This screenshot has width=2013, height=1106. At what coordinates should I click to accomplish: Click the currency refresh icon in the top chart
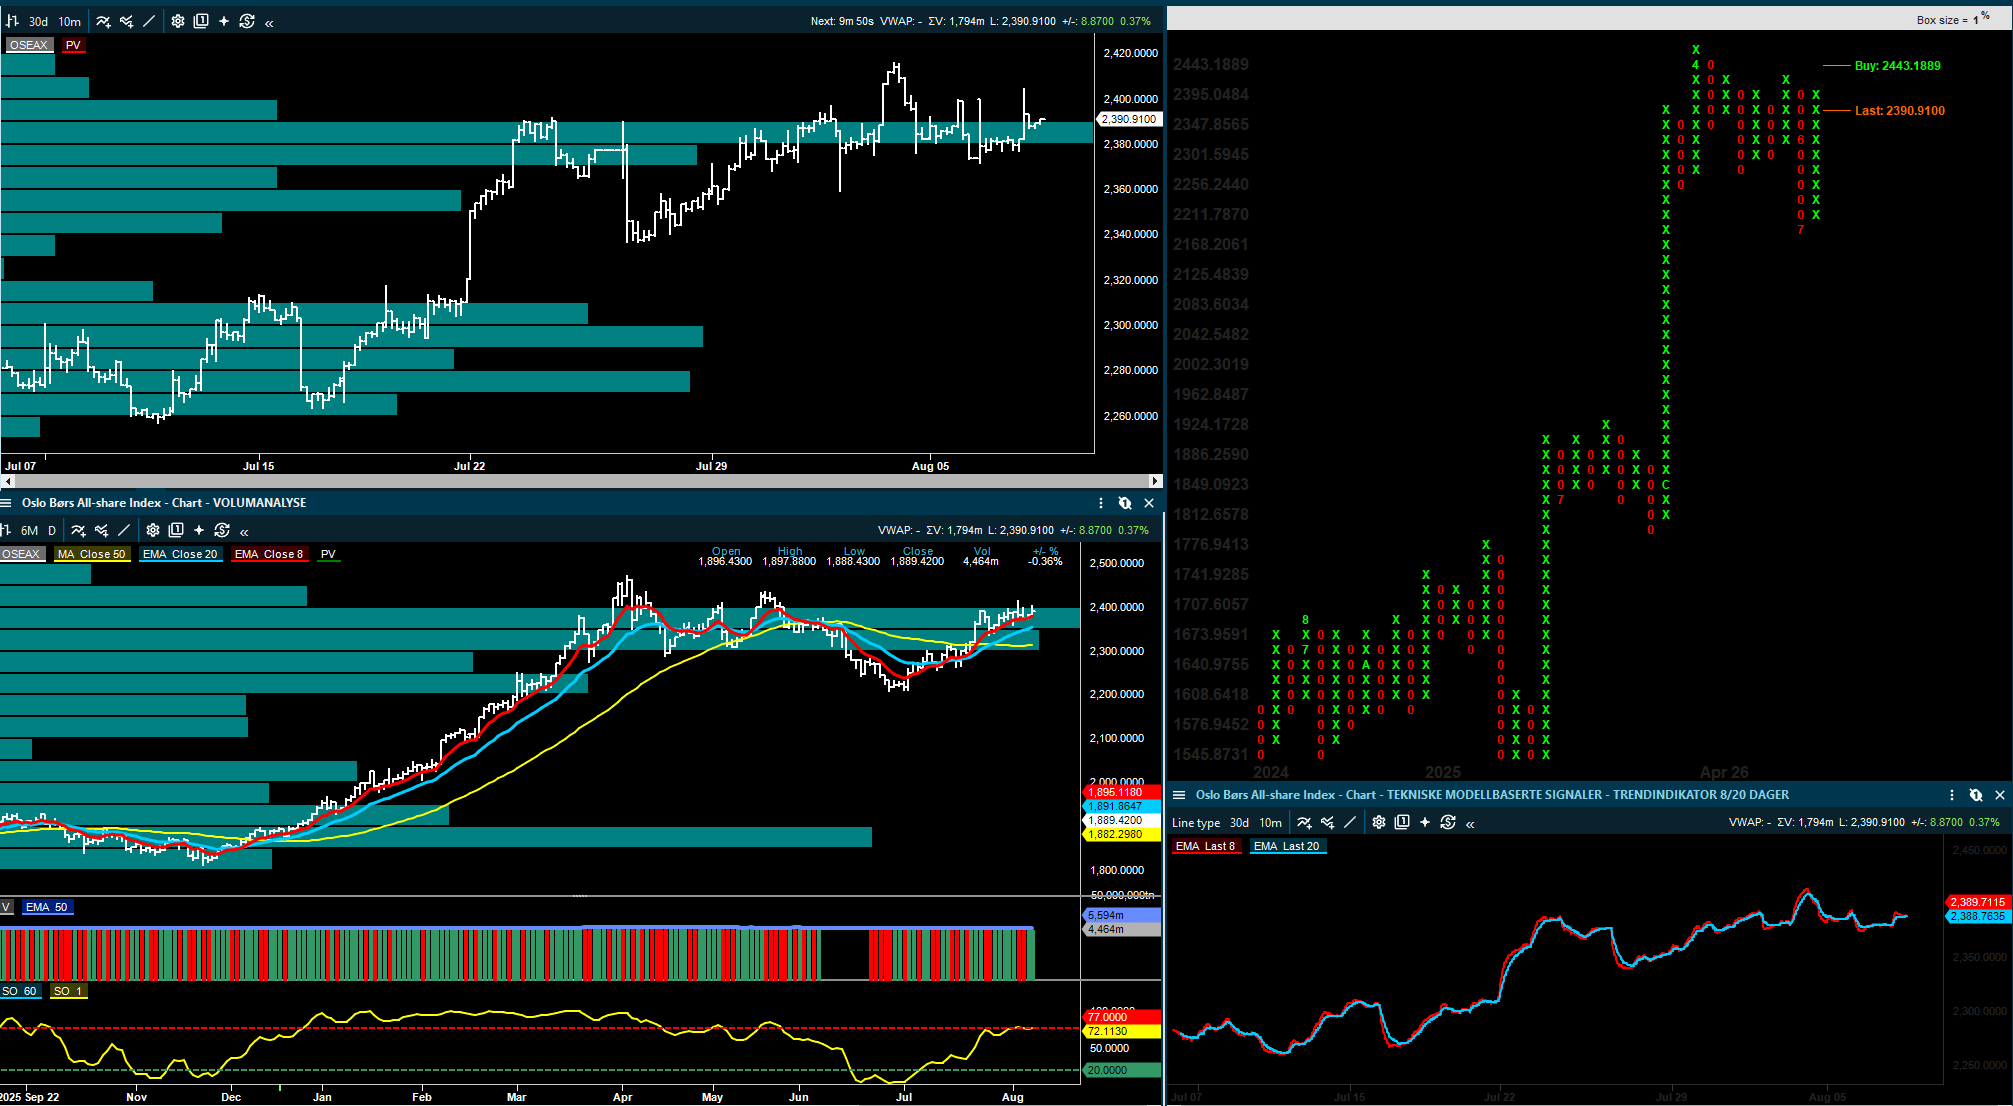click(247, 21)
